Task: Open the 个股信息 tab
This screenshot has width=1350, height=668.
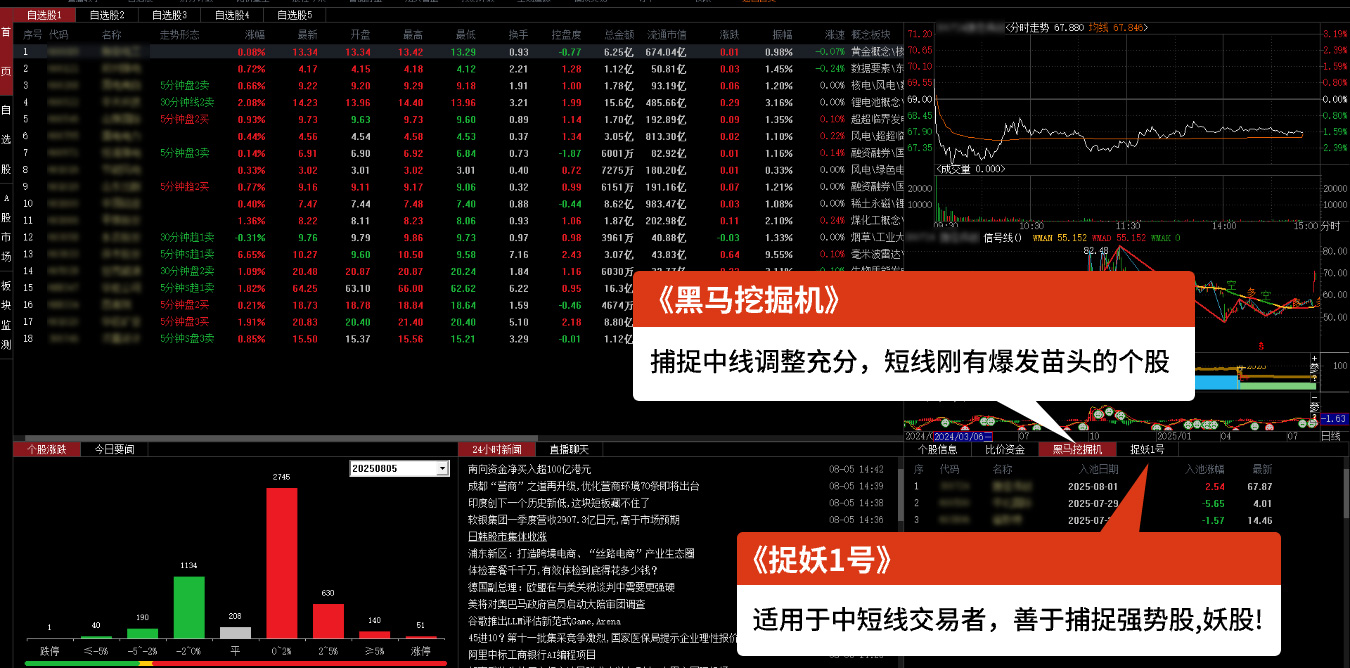Action: point(937,449)
